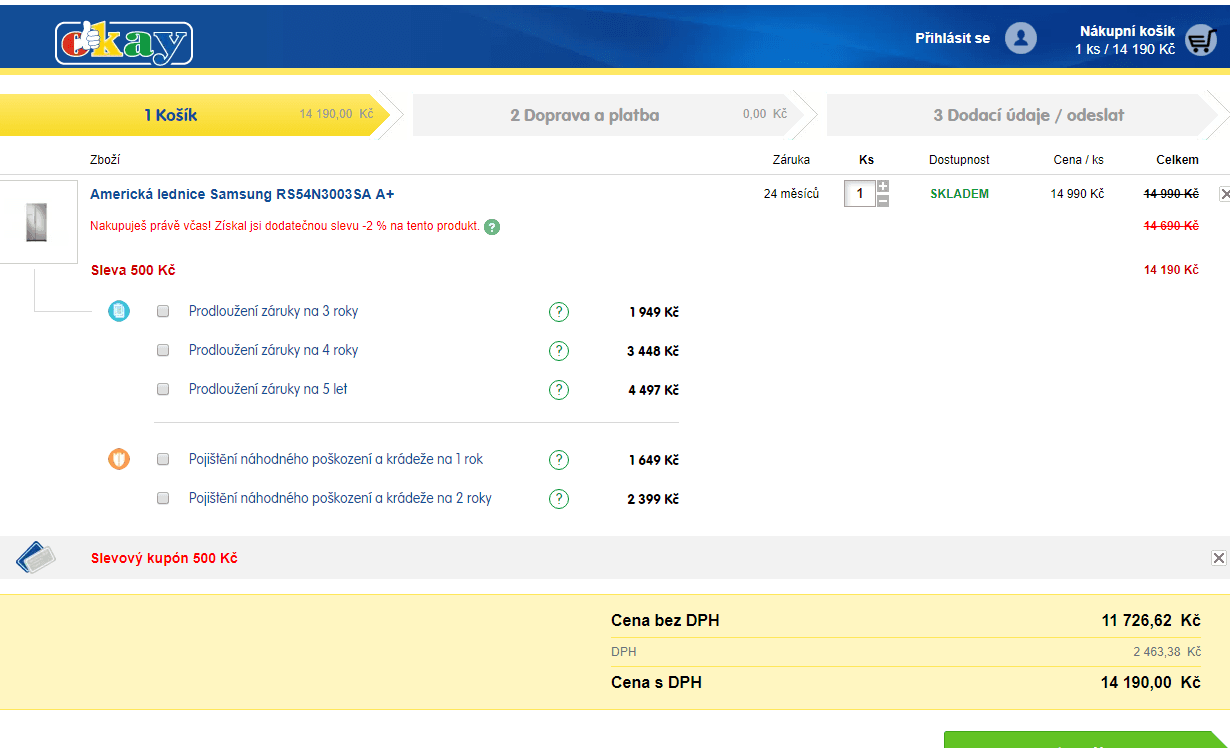
Task: Click the green continue button at bottom
Action: [1085, 740]
